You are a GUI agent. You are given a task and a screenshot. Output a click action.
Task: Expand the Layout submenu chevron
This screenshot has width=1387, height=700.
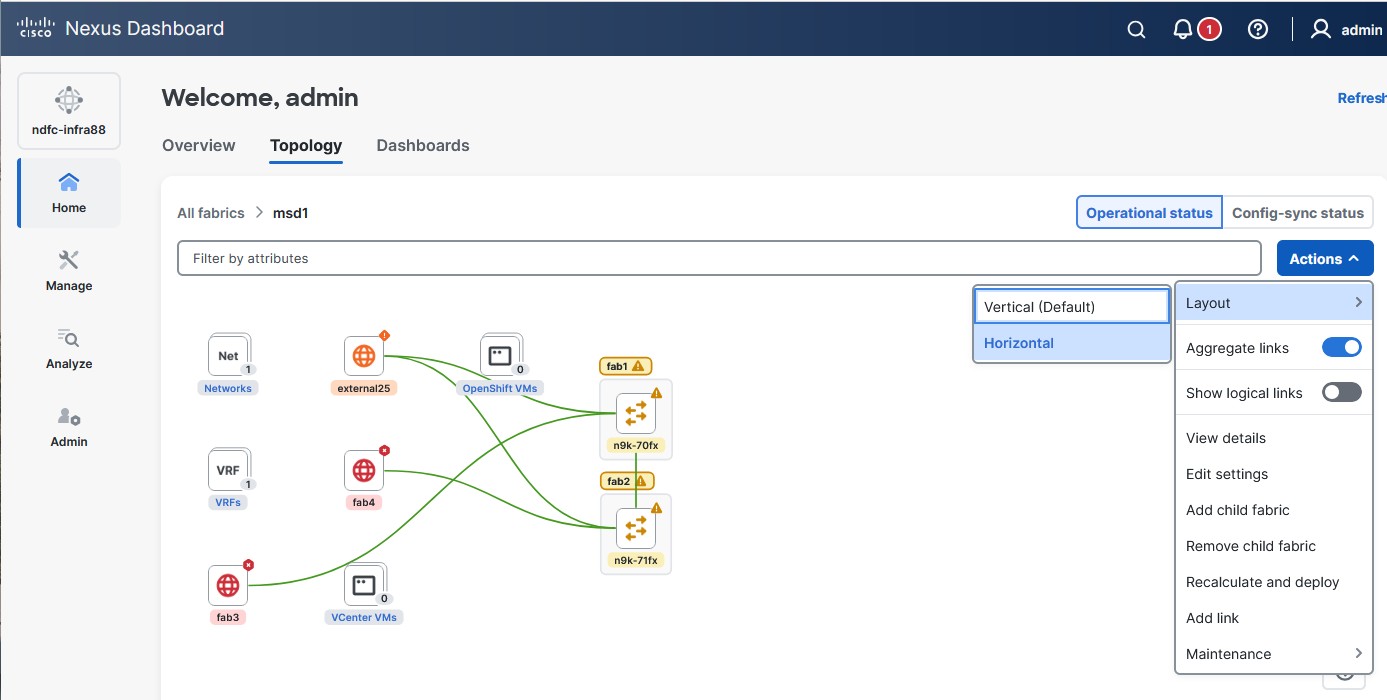(1358, 302)
